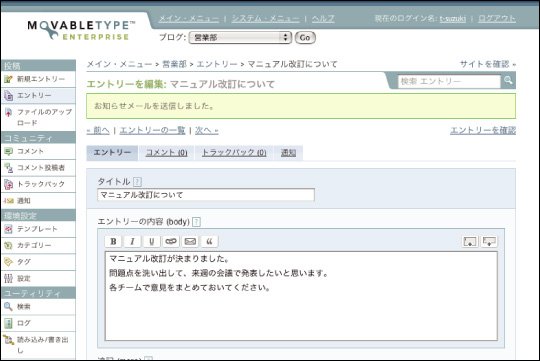Image resolution: width=540 pixels, height=361 pixels.
Task: Click the first editor resize icon at toolbar right
Action: click(470, 241)
